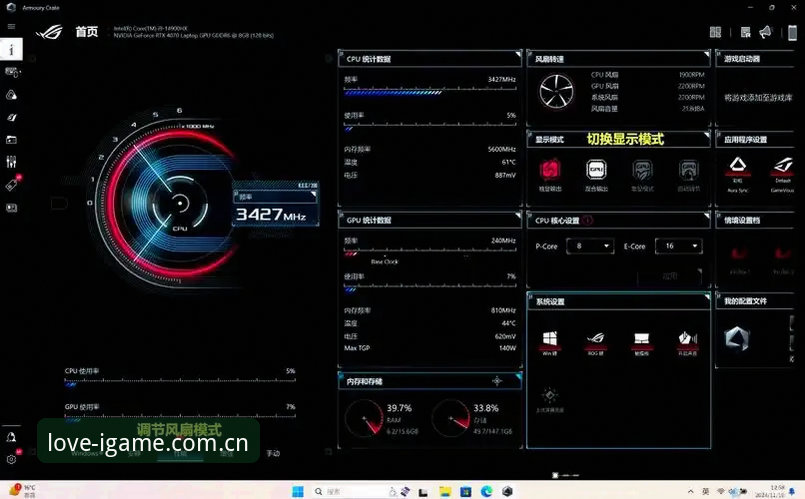Click the fan wheel icon in 风扇转速
The width and height of the screenshot is (805, 499).
(x=557, y=91)
